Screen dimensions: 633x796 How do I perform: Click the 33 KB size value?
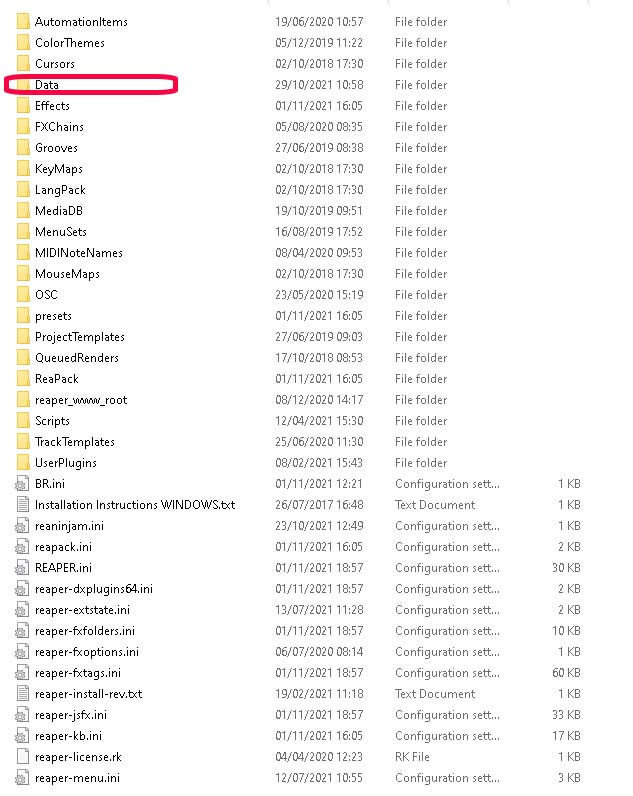tap(567, 715)
